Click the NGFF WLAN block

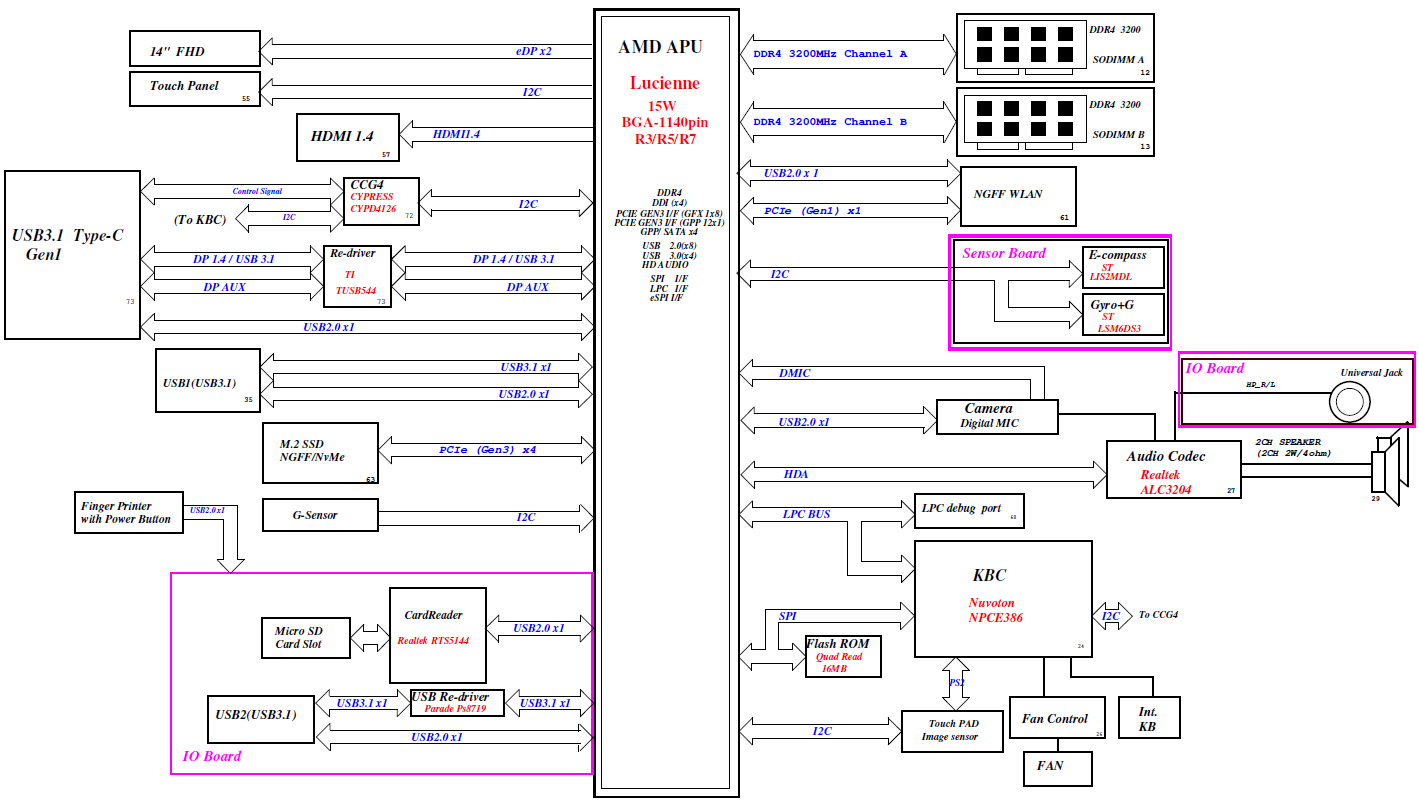tap(1017, 195)
